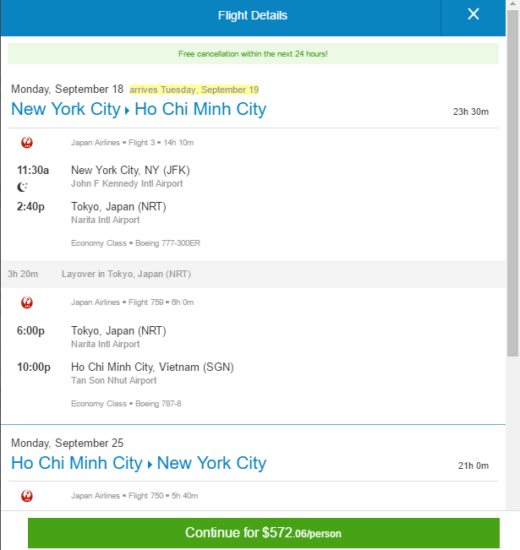Click Continue for $572.06/person button
This screenshot has height=550, width=520.
click(x=264, y=533)
